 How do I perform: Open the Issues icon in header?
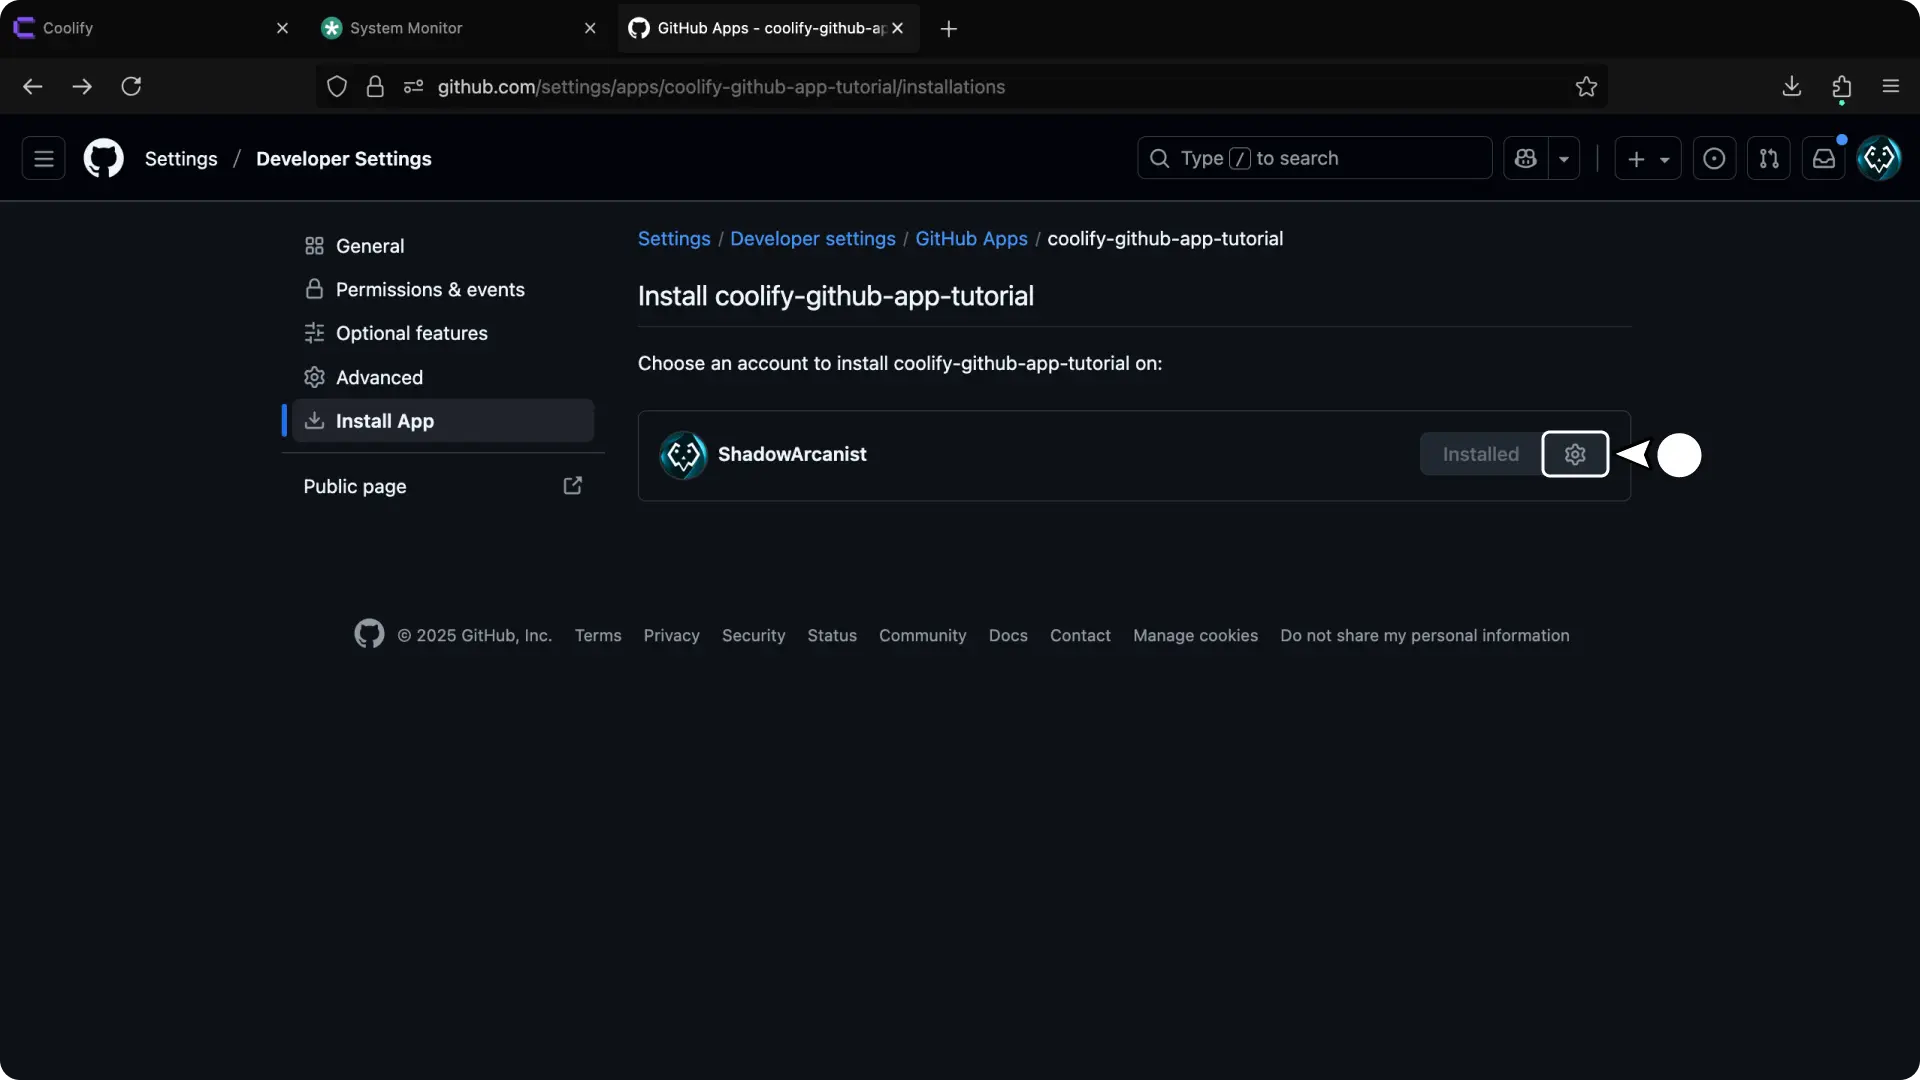[x=1713, y=158]
